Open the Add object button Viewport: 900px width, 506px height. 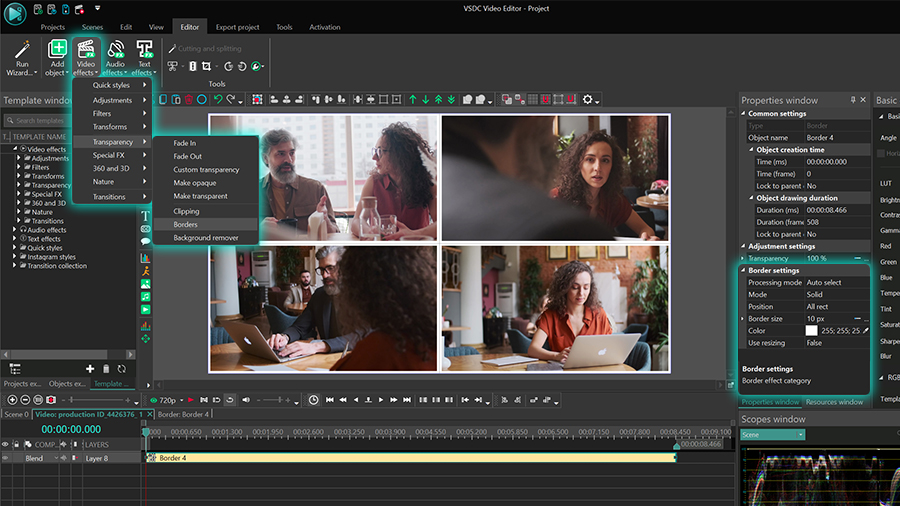(57, 57)
